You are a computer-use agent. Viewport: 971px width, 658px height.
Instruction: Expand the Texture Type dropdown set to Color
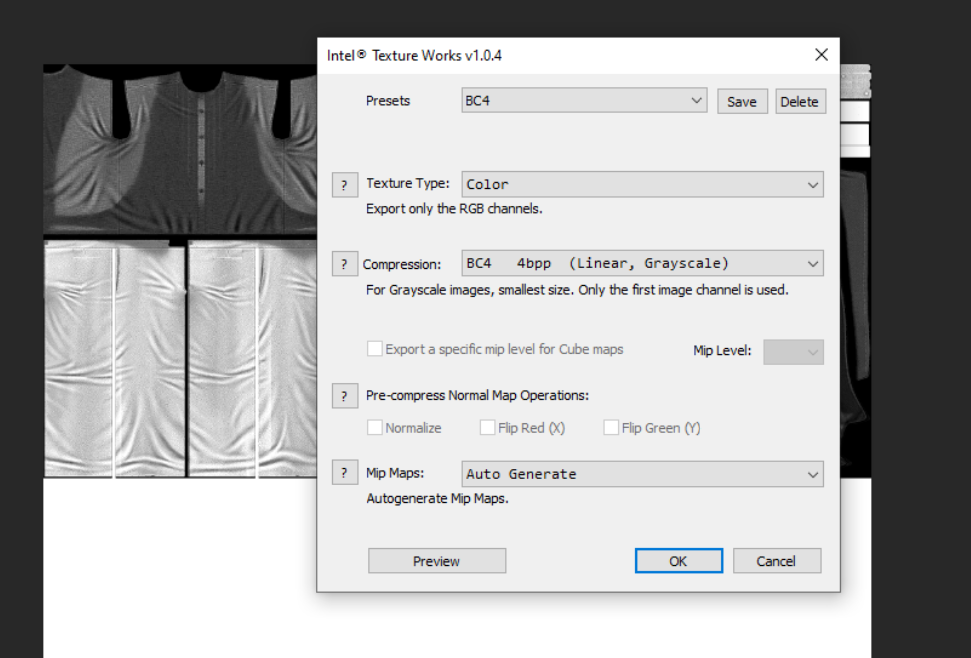(642, 184)
